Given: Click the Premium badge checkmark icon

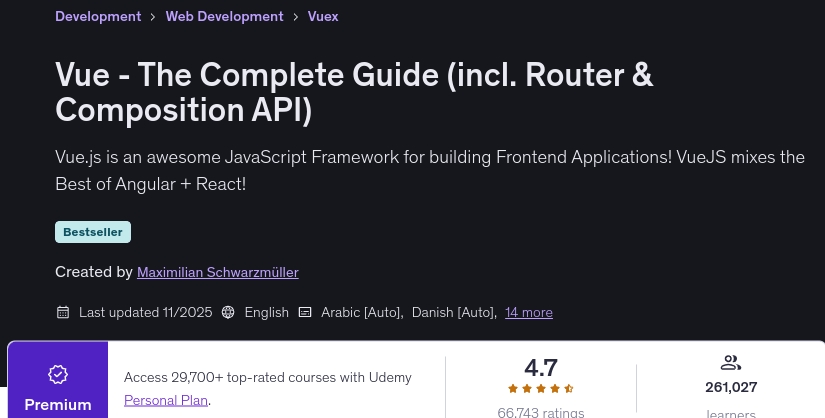Looking at the screenshot, I should pyautogui.click(x=58, y=374).
